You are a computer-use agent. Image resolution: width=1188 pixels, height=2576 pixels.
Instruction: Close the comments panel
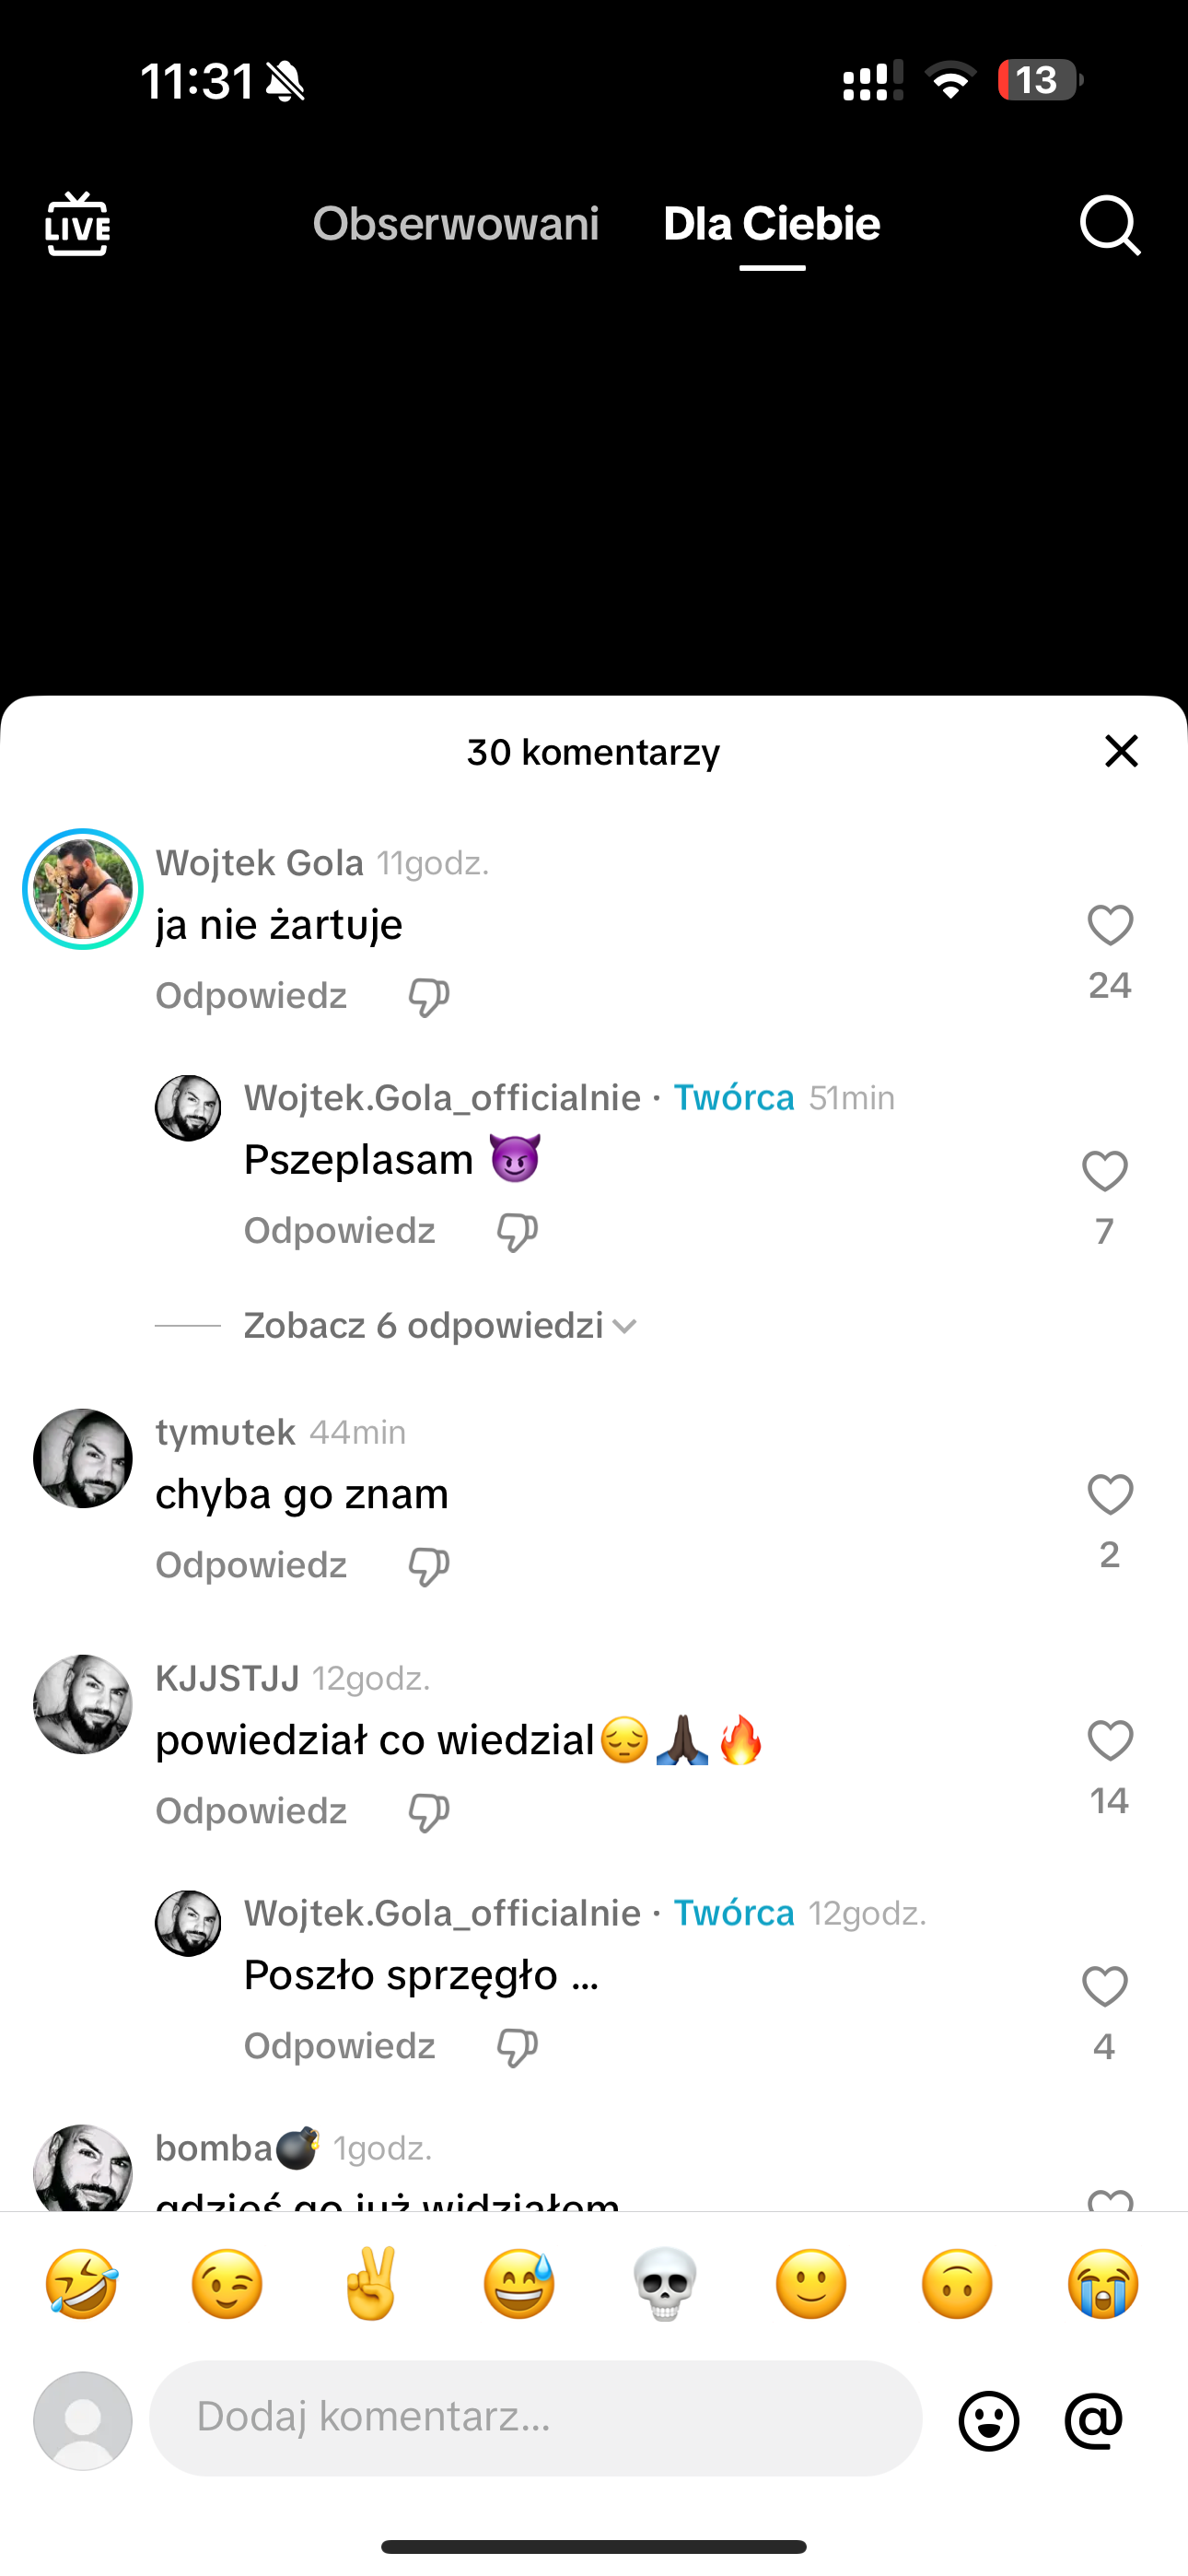1122,751
